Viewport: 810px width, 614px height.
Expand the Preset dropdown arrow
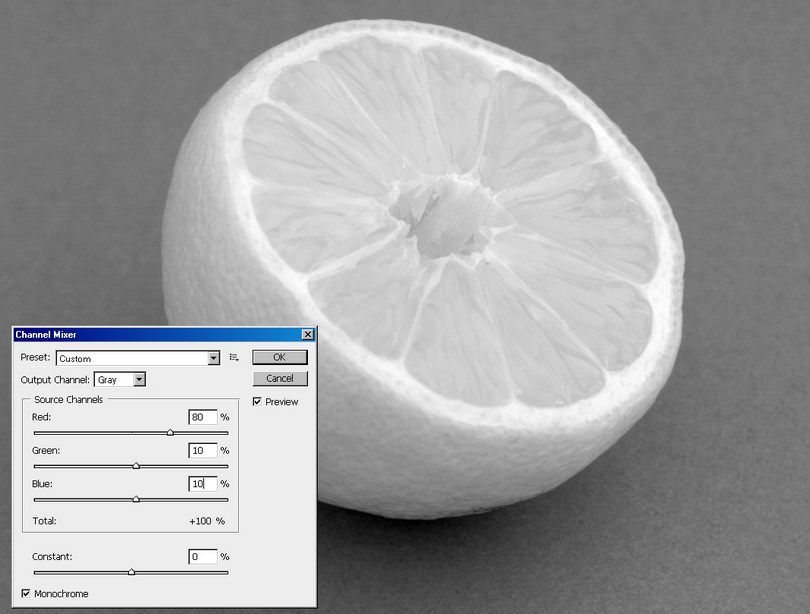click(x=213, y=358)
